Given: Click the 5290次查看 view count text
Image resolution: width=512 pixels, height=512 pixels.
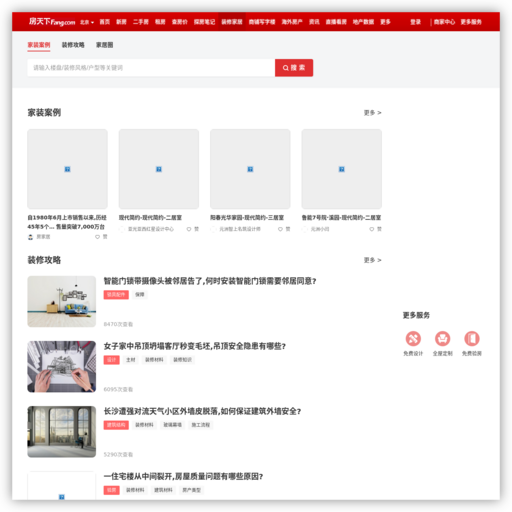Looking at the screenshot, I should click(118, 454).
